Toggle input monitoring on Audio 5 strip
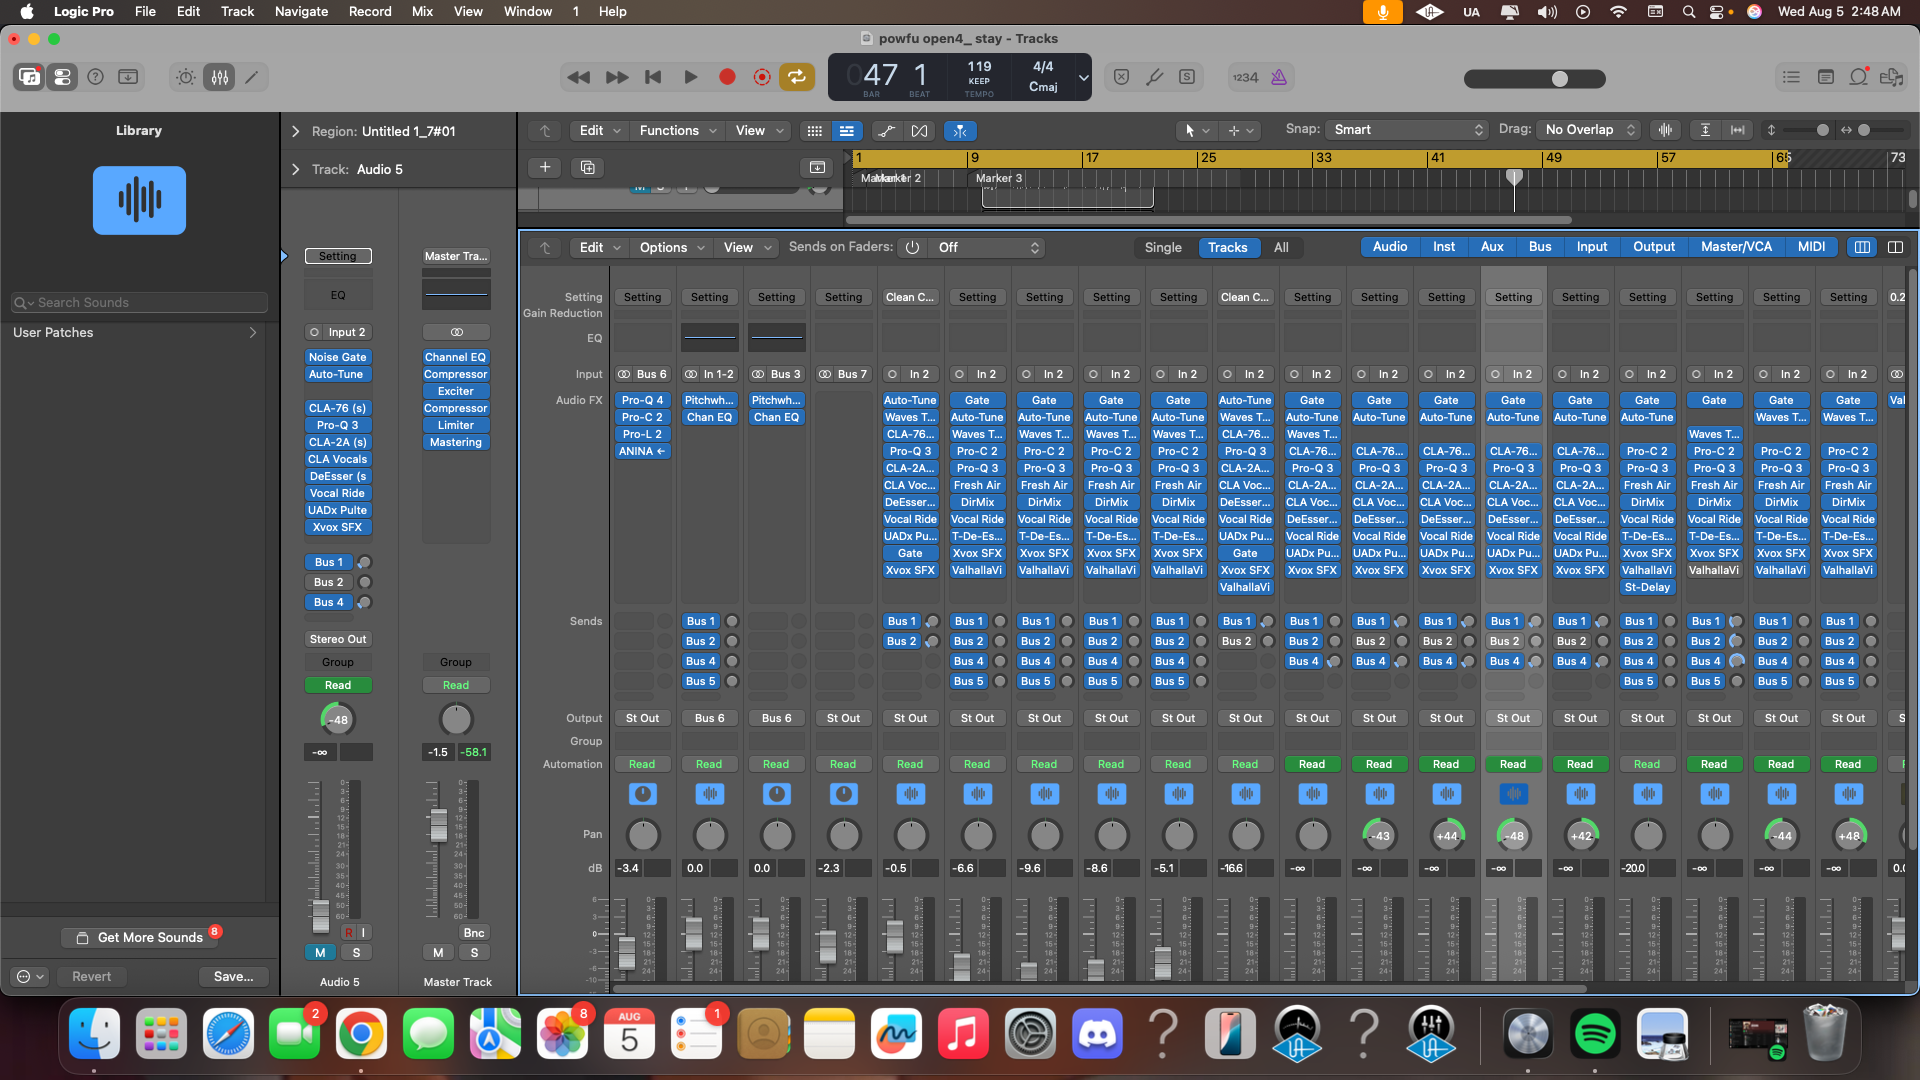 (x=364, y=932)
